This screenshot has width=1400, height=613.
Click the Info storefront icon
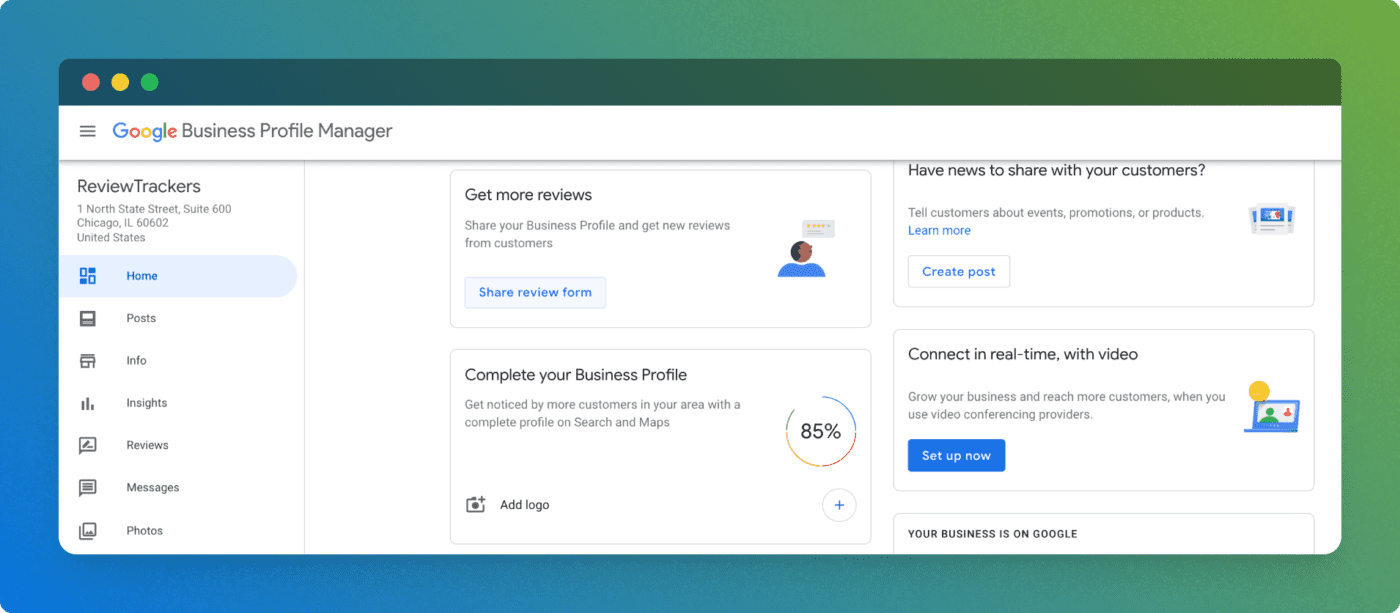88,361
